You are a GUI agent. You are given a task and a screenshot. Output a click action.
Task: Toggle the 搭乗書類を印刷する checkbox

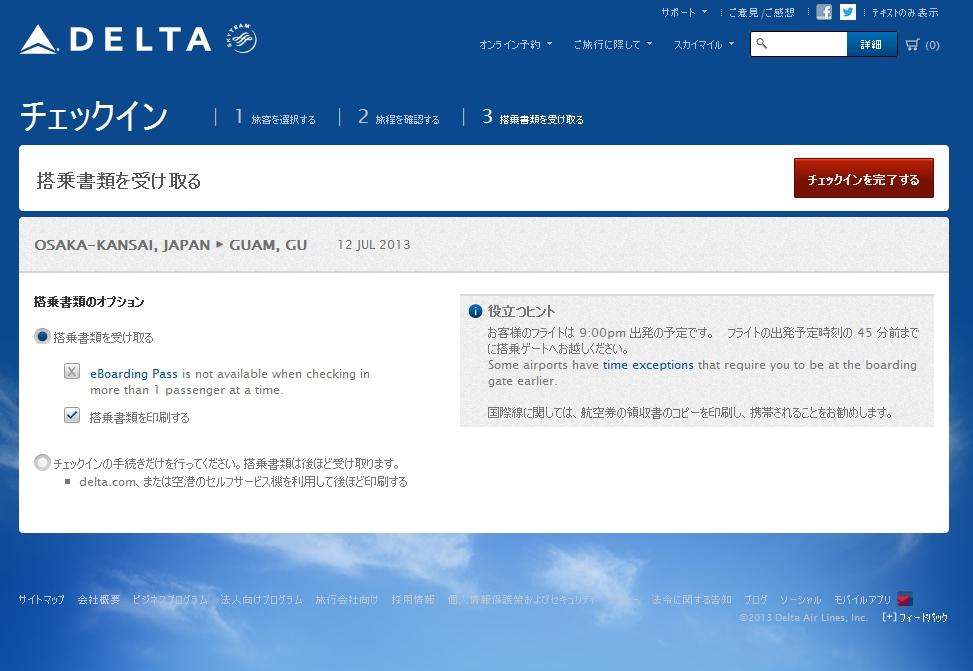click(72, 415)
